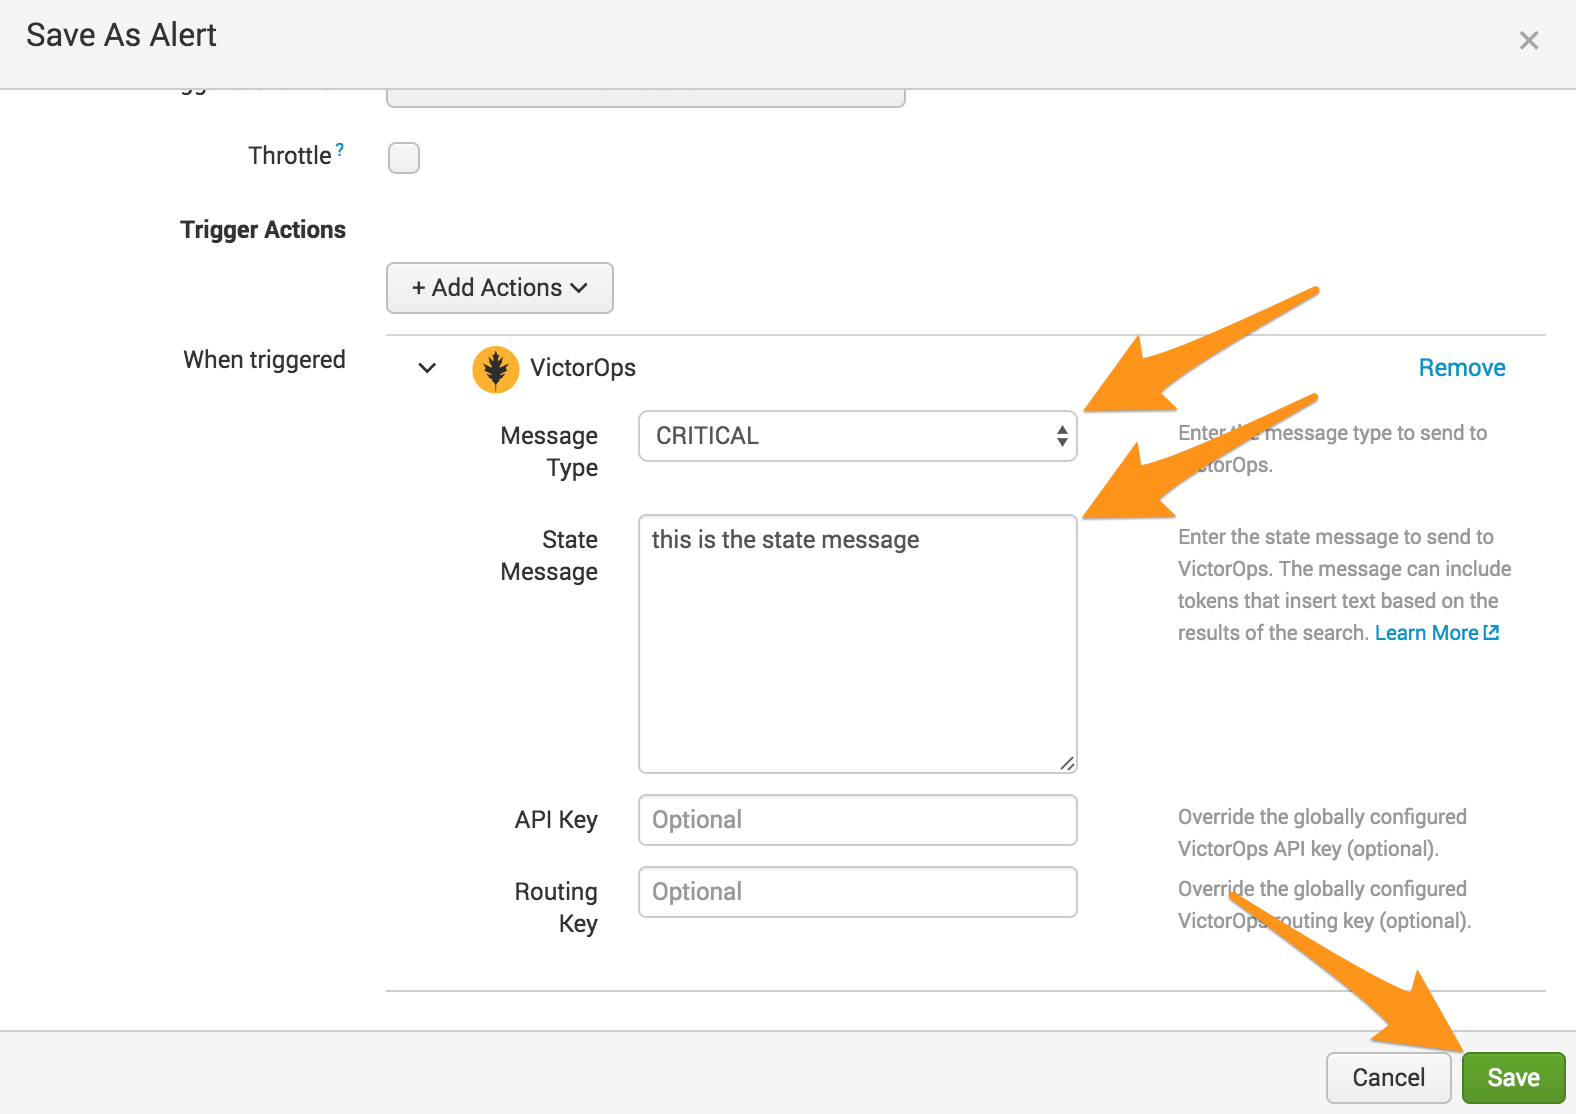Viewport: 1576px width, 1114px height.
Task: Click the Trigger Actions heading
Action: pos(263,230)
